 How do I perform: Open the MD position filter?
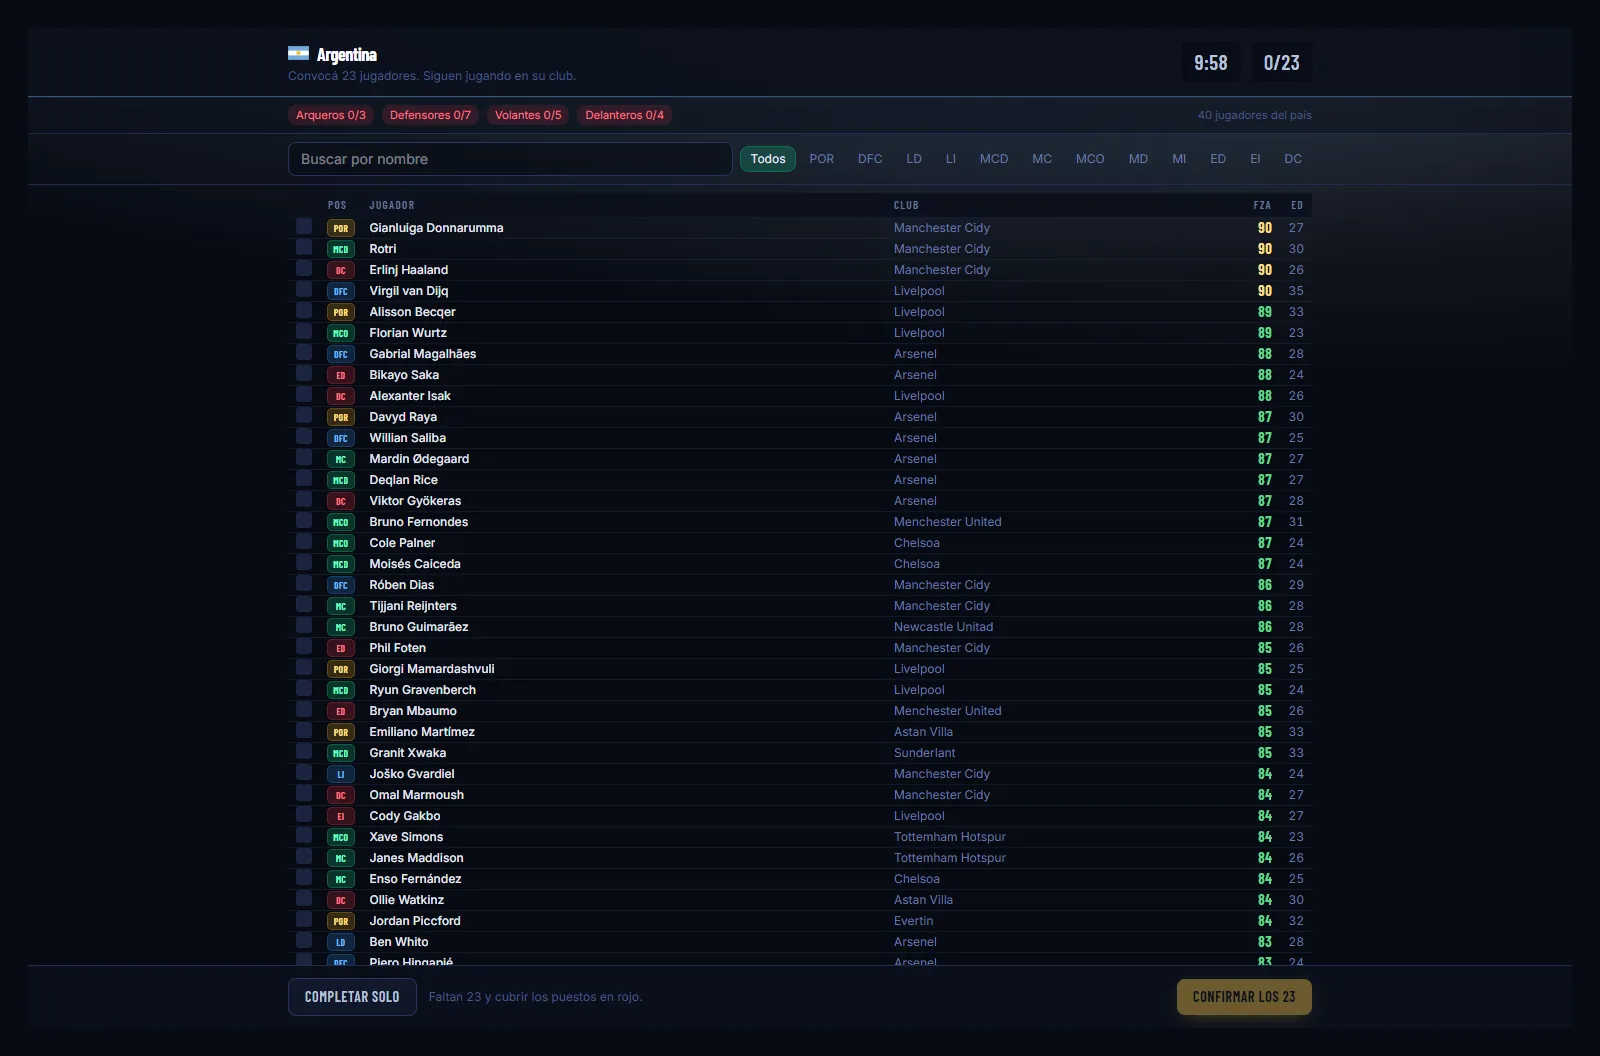click(1138, 159)
